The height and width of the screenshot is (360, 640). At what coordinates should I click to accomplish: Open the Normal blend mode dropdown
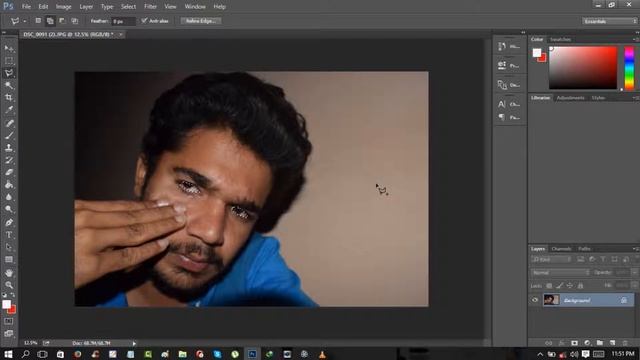[x=560, y=272]
